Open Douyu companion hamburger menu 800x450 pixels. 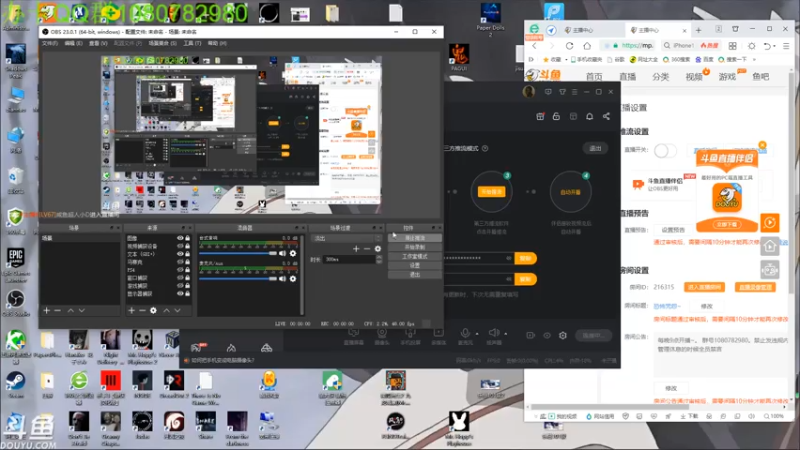(x=574, y=92)
